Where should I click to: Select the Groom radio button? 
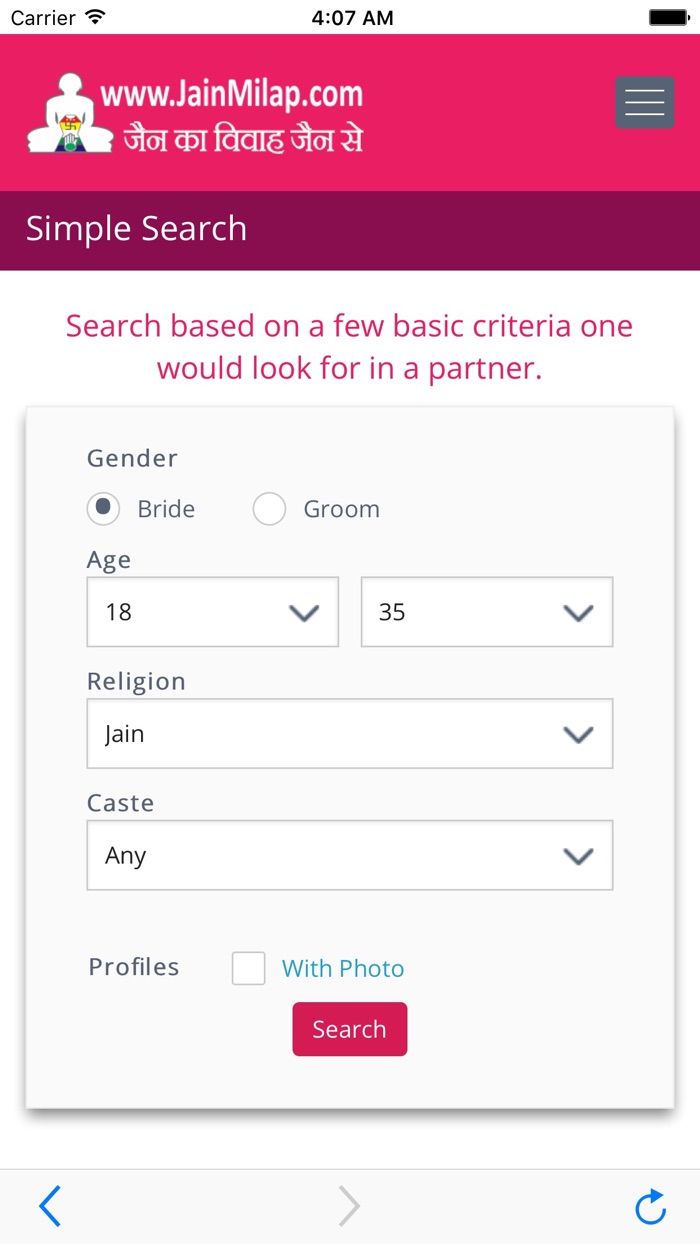(x=269, y=508)
